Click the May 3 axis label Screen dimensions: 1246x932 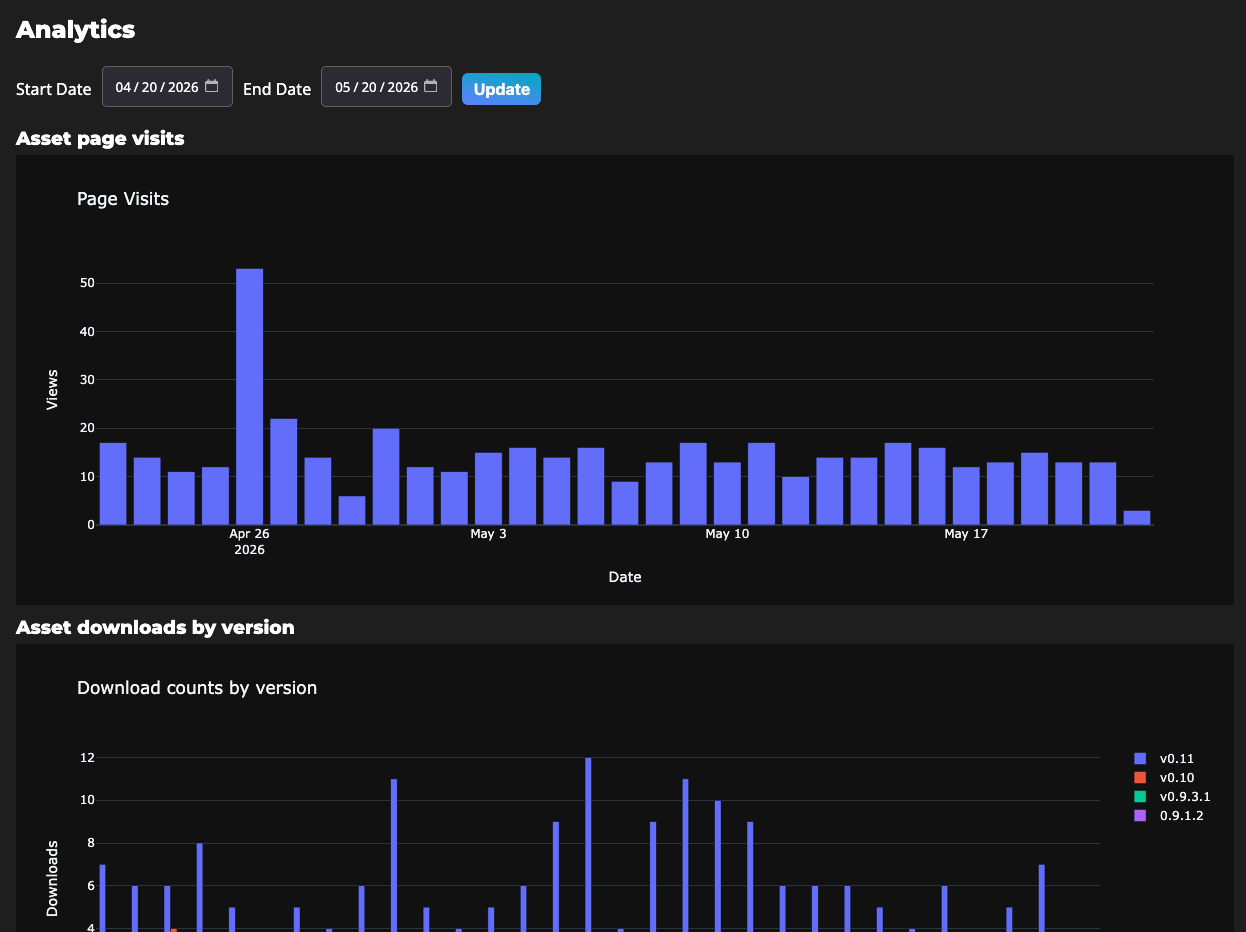pos(488,534)
